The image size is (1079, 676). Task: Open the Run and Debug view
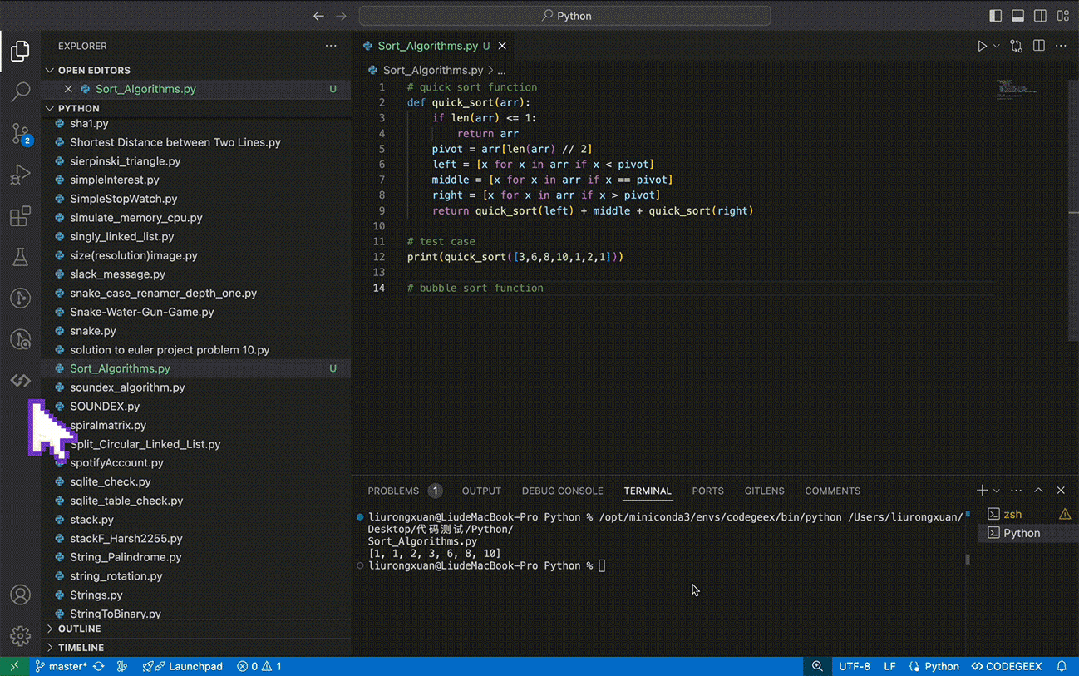[20, 175]
